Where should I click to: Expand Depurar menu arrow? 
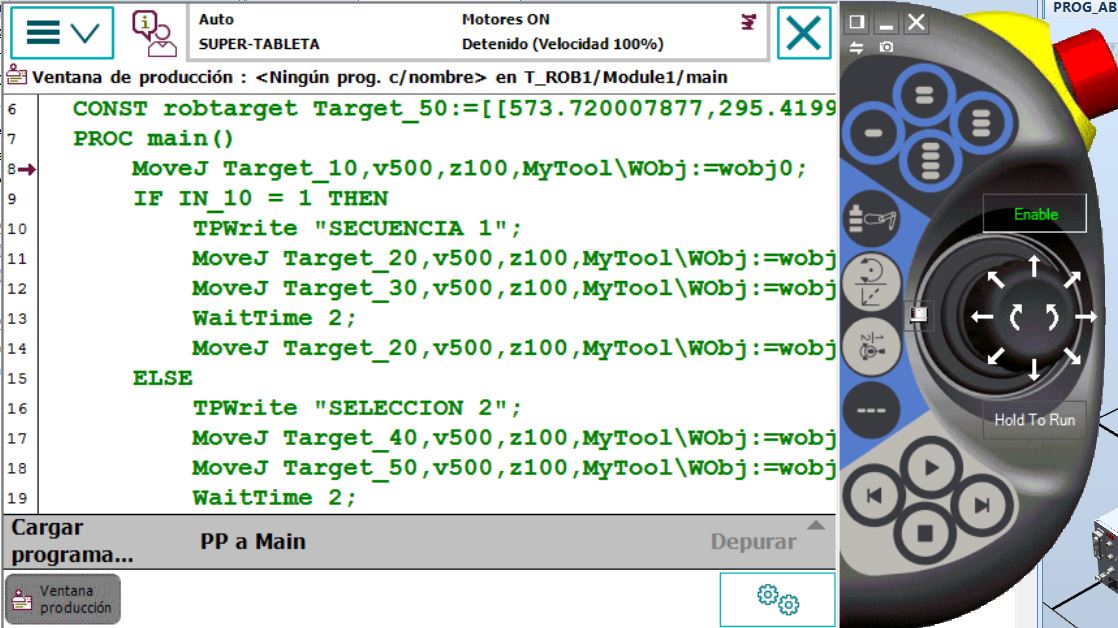[816, 525]
